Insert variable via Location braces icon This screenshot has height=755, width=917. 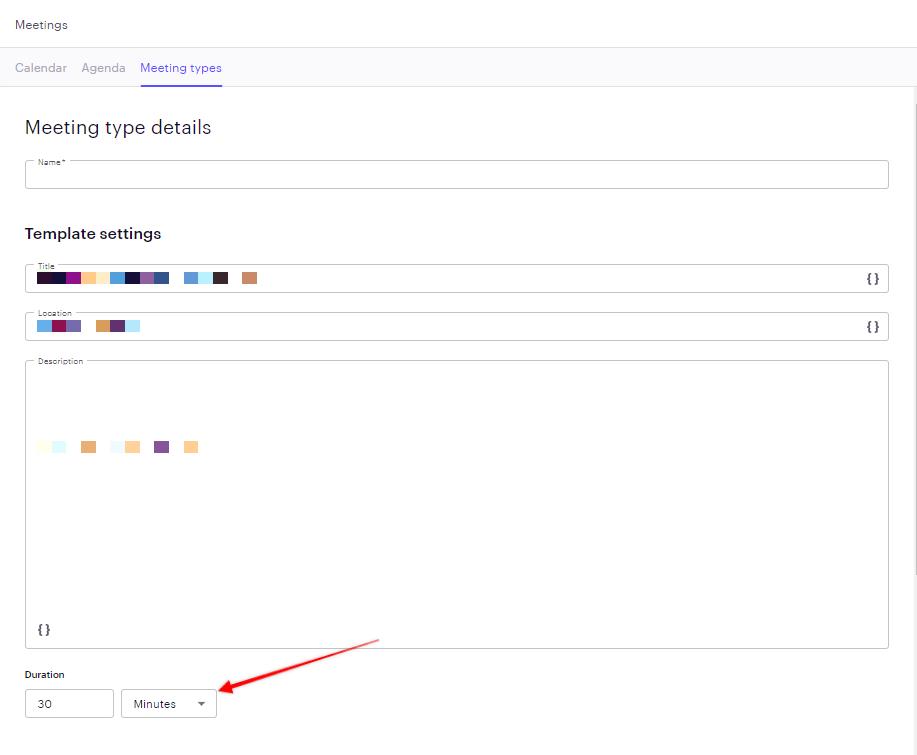pos(873,327)
